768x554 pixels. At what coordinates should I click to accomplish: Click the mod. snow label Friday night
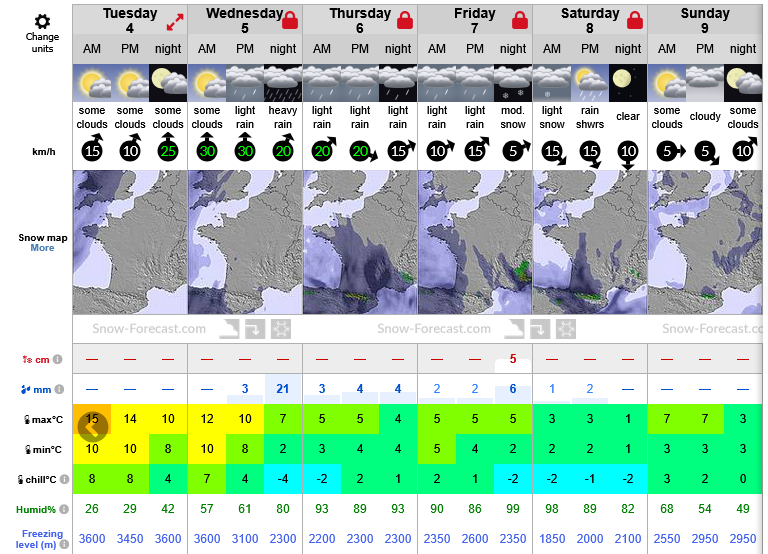(513, 117)
